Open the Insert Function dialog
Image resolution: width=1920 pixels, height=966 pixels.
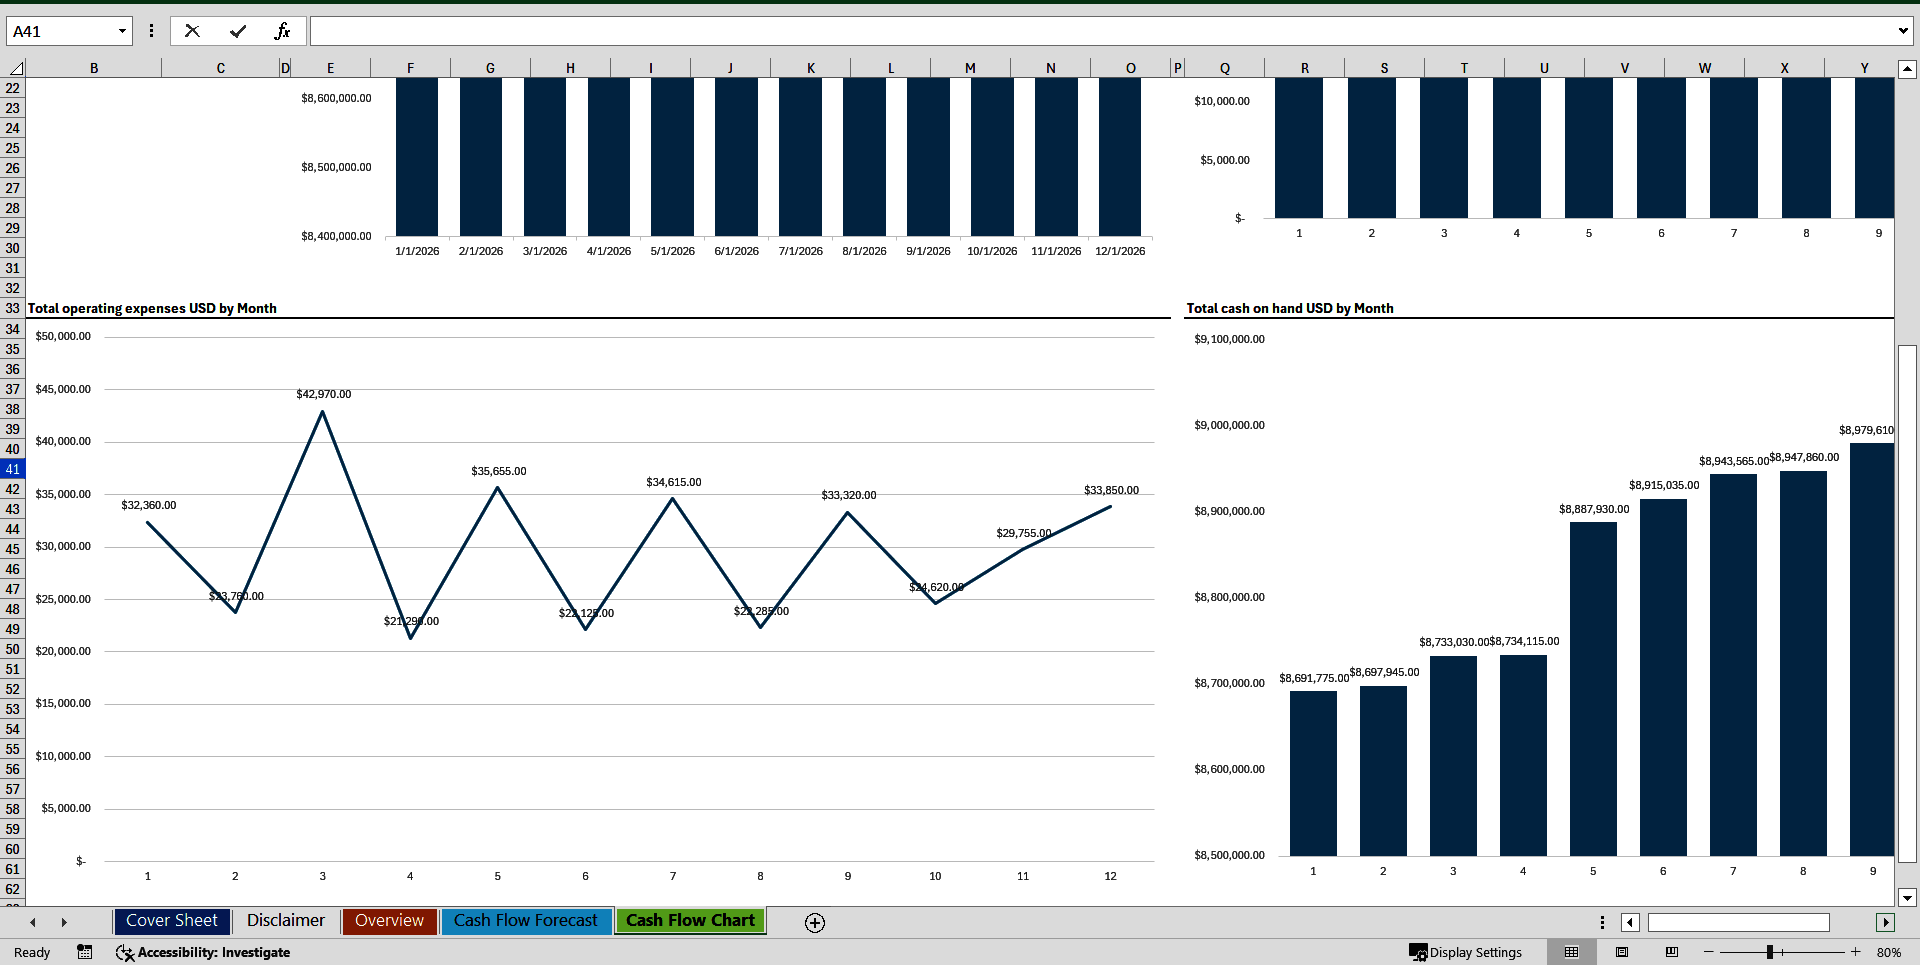[x=283, y=30]
